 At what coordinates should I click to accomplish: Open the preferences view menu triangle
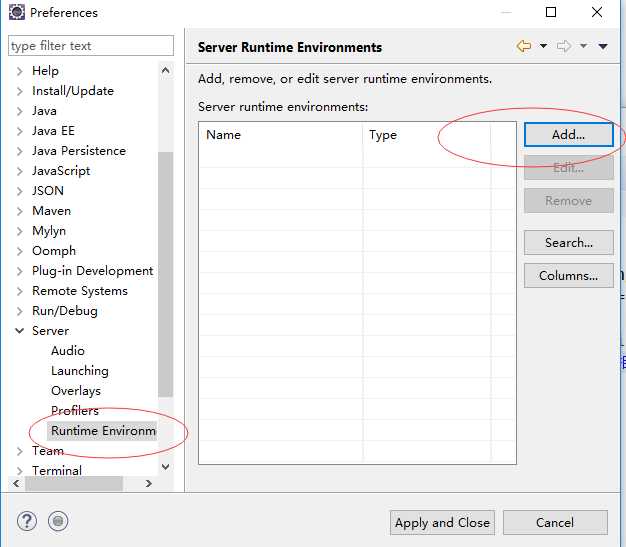pyautogui.click(x=603, y=46)
